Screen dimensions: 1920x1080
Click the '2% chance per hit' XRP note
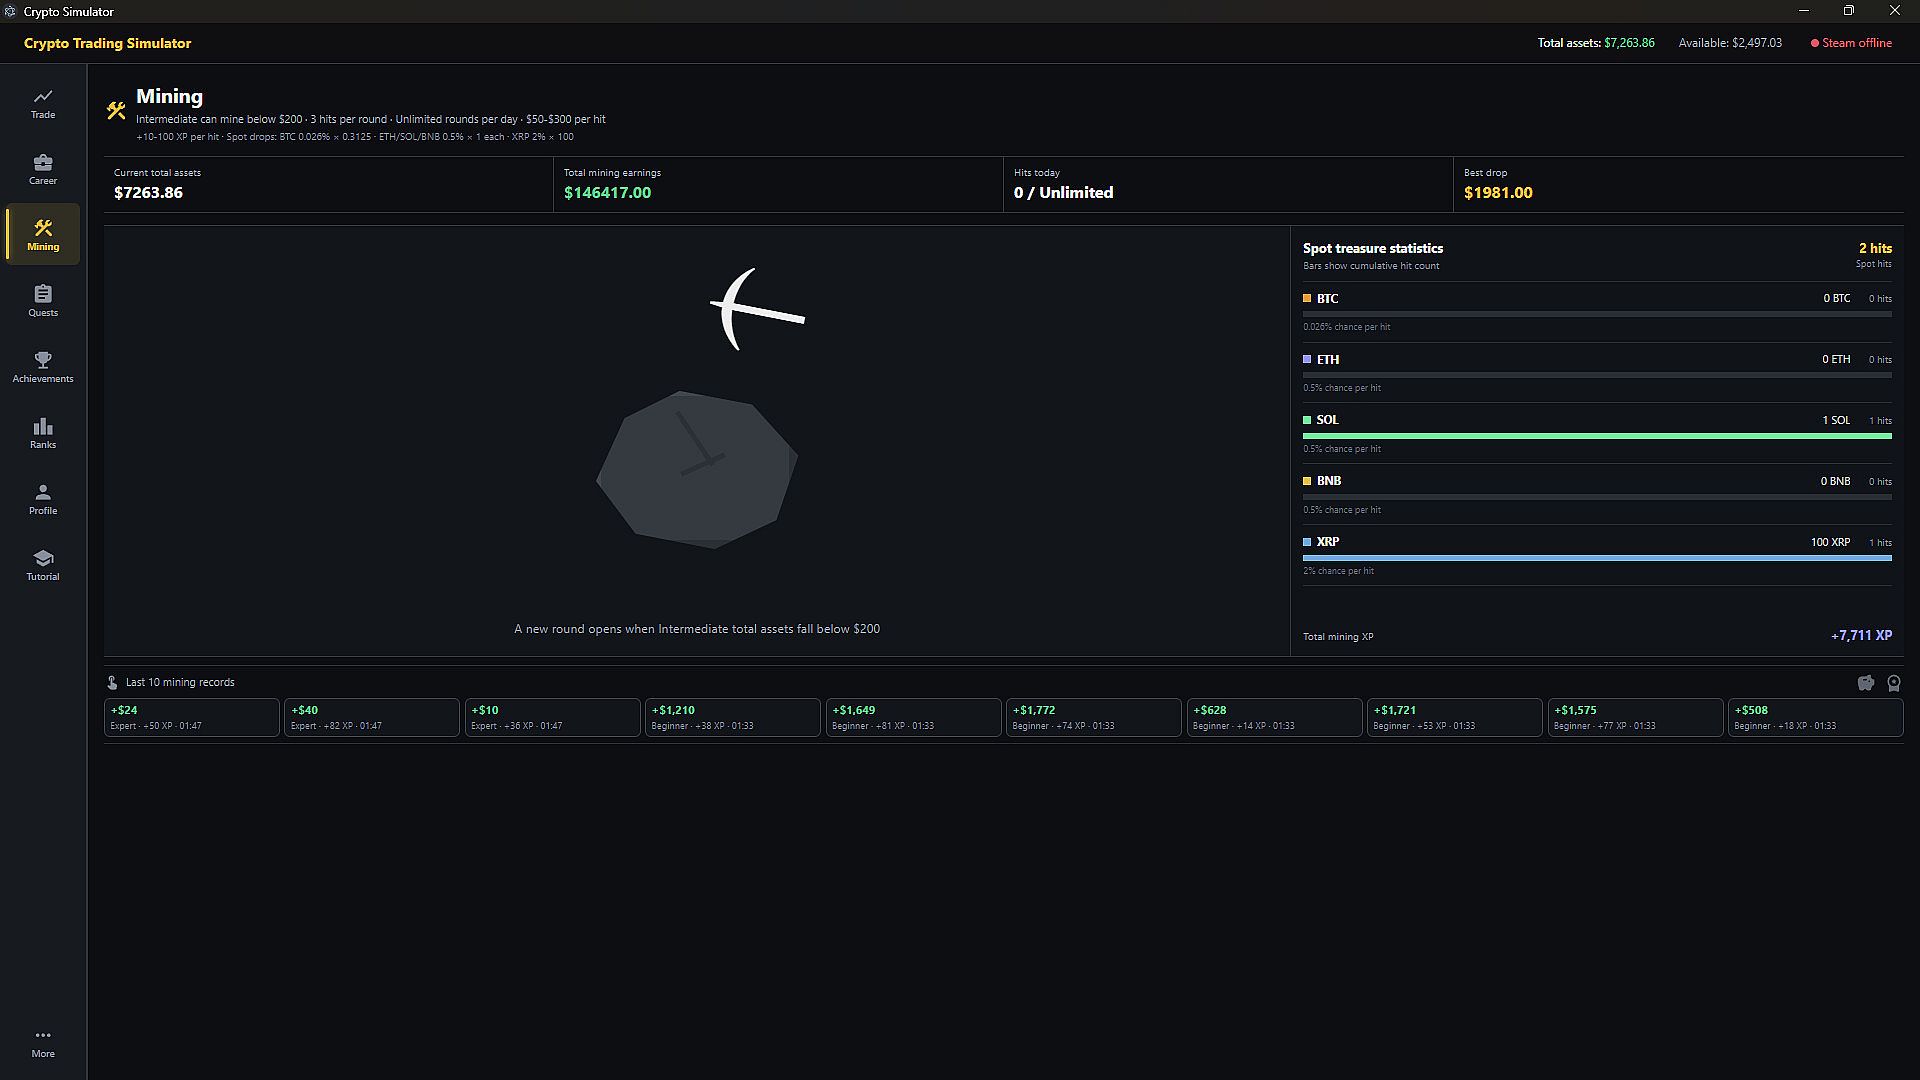tap(1338, 571)
